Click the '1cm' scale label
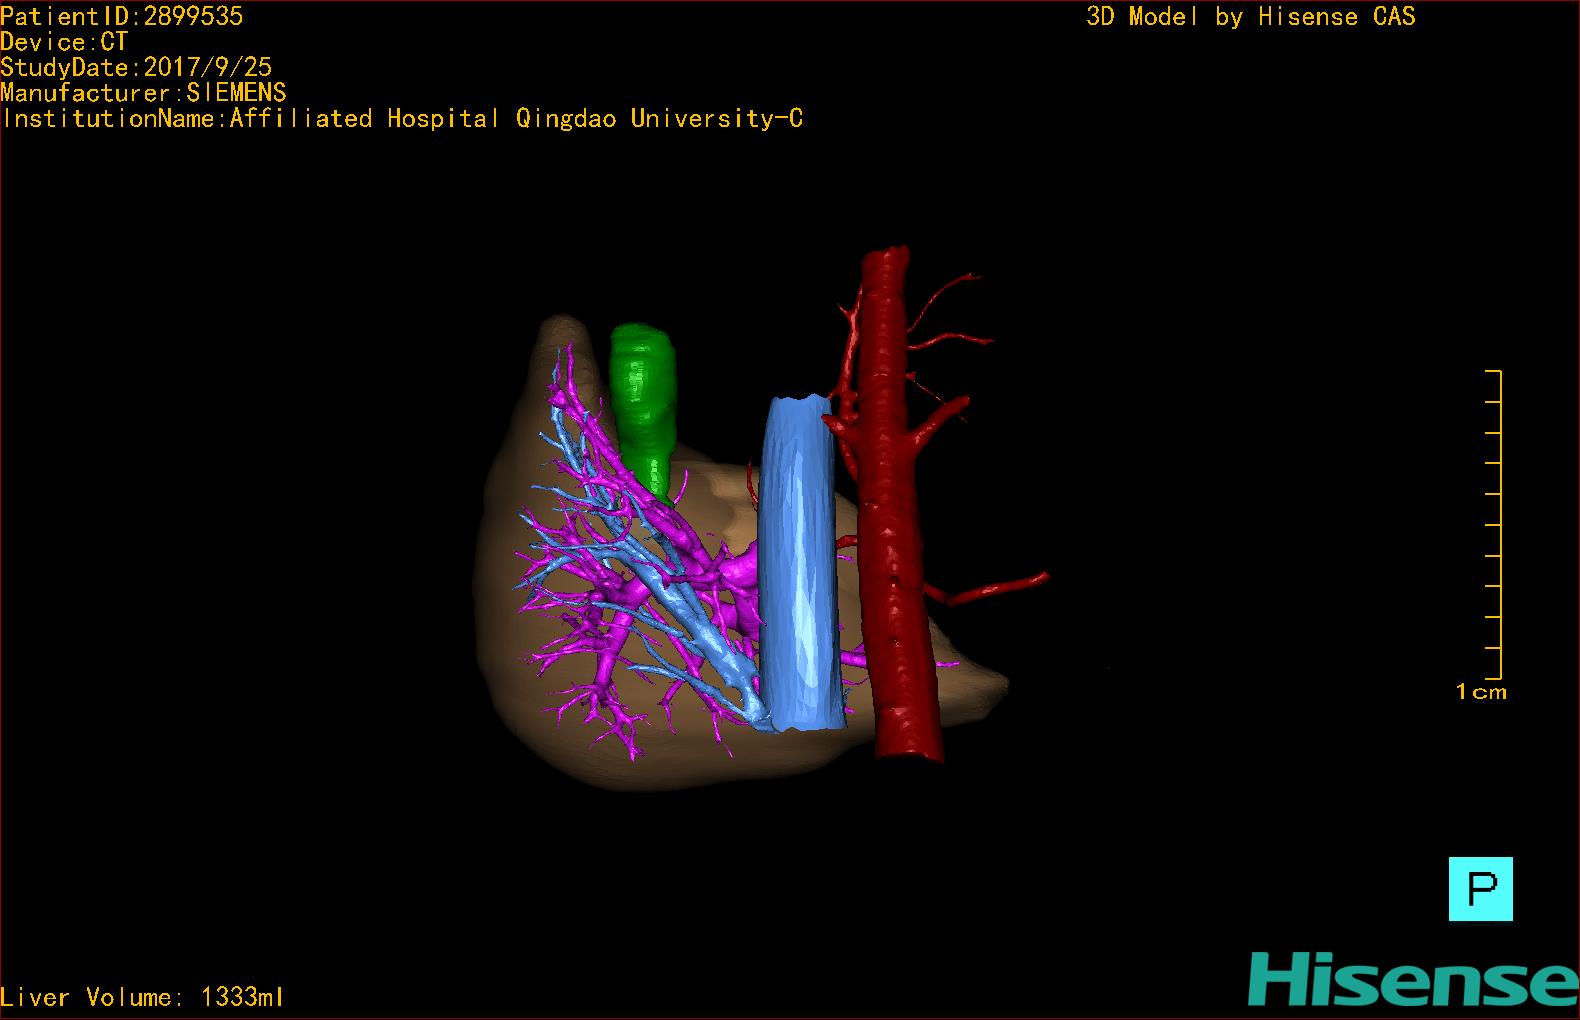Image resolution: width=1580 pixels, height=1020 pixels. [x=1481, y=692]
